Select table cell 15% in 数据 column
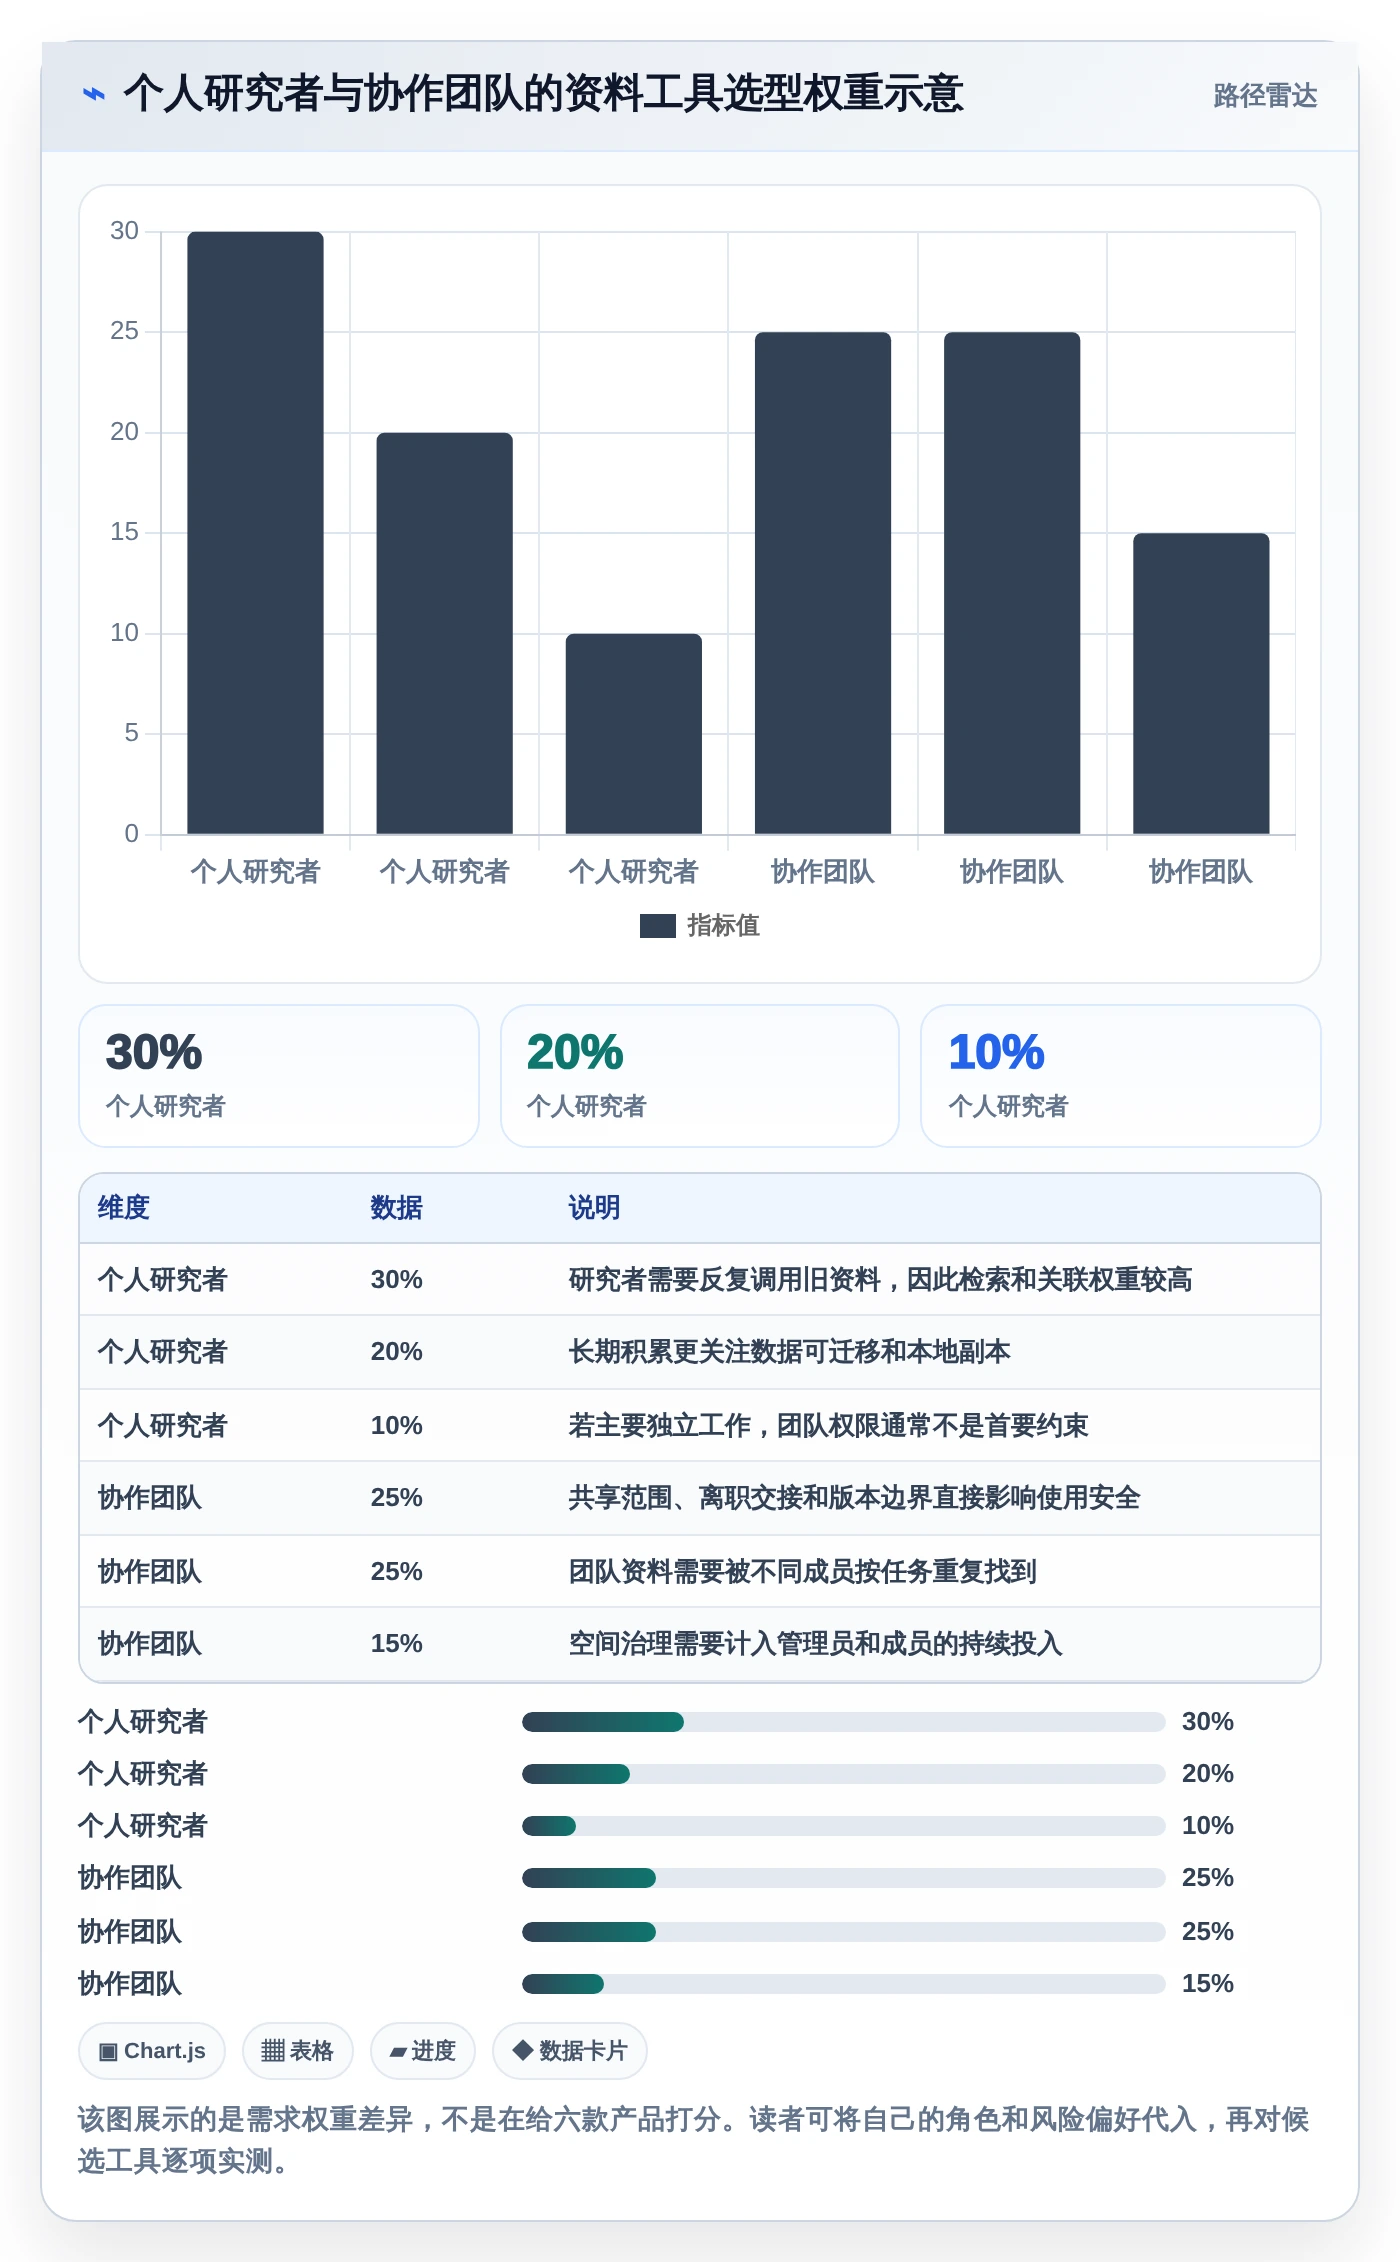The width and height of the screenshot is (1400, 2262). (x=396, y=1644)
